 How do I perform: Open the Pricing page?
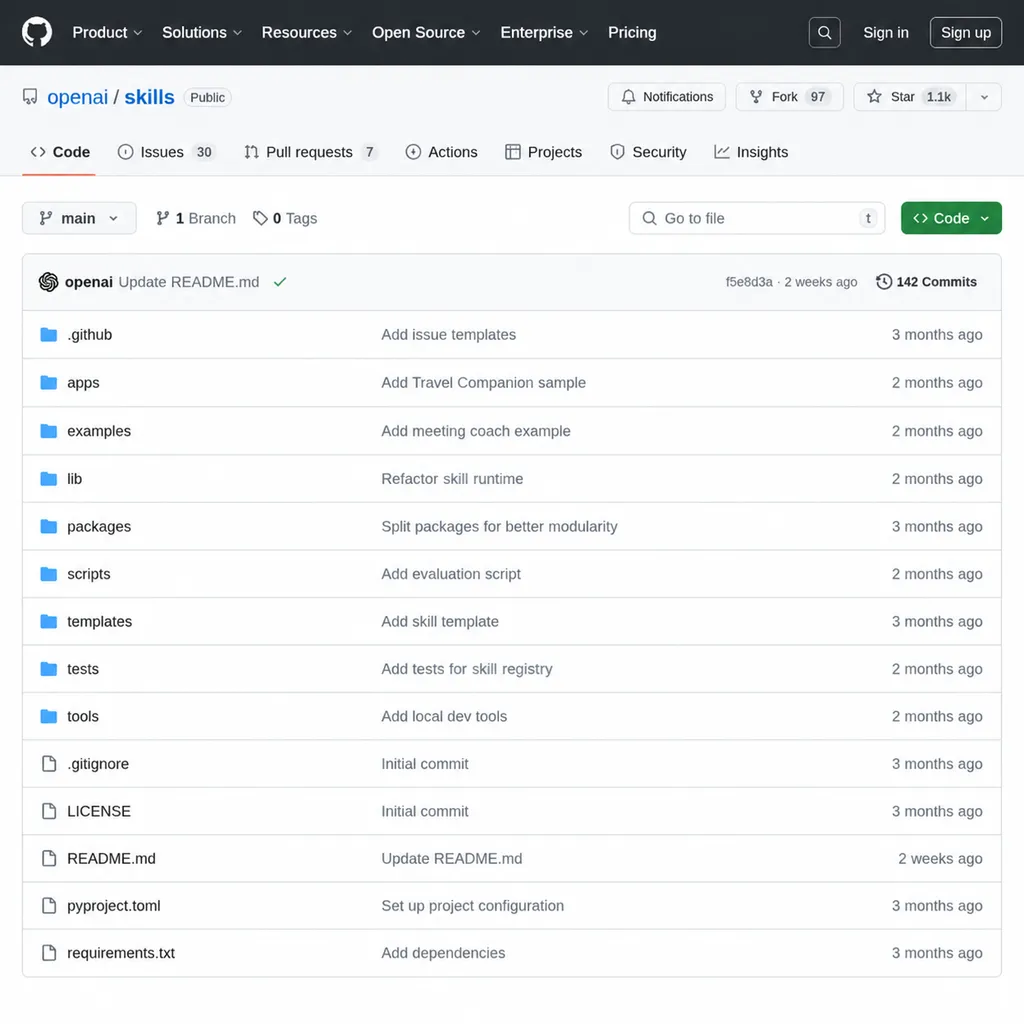[x=632, y=33]
